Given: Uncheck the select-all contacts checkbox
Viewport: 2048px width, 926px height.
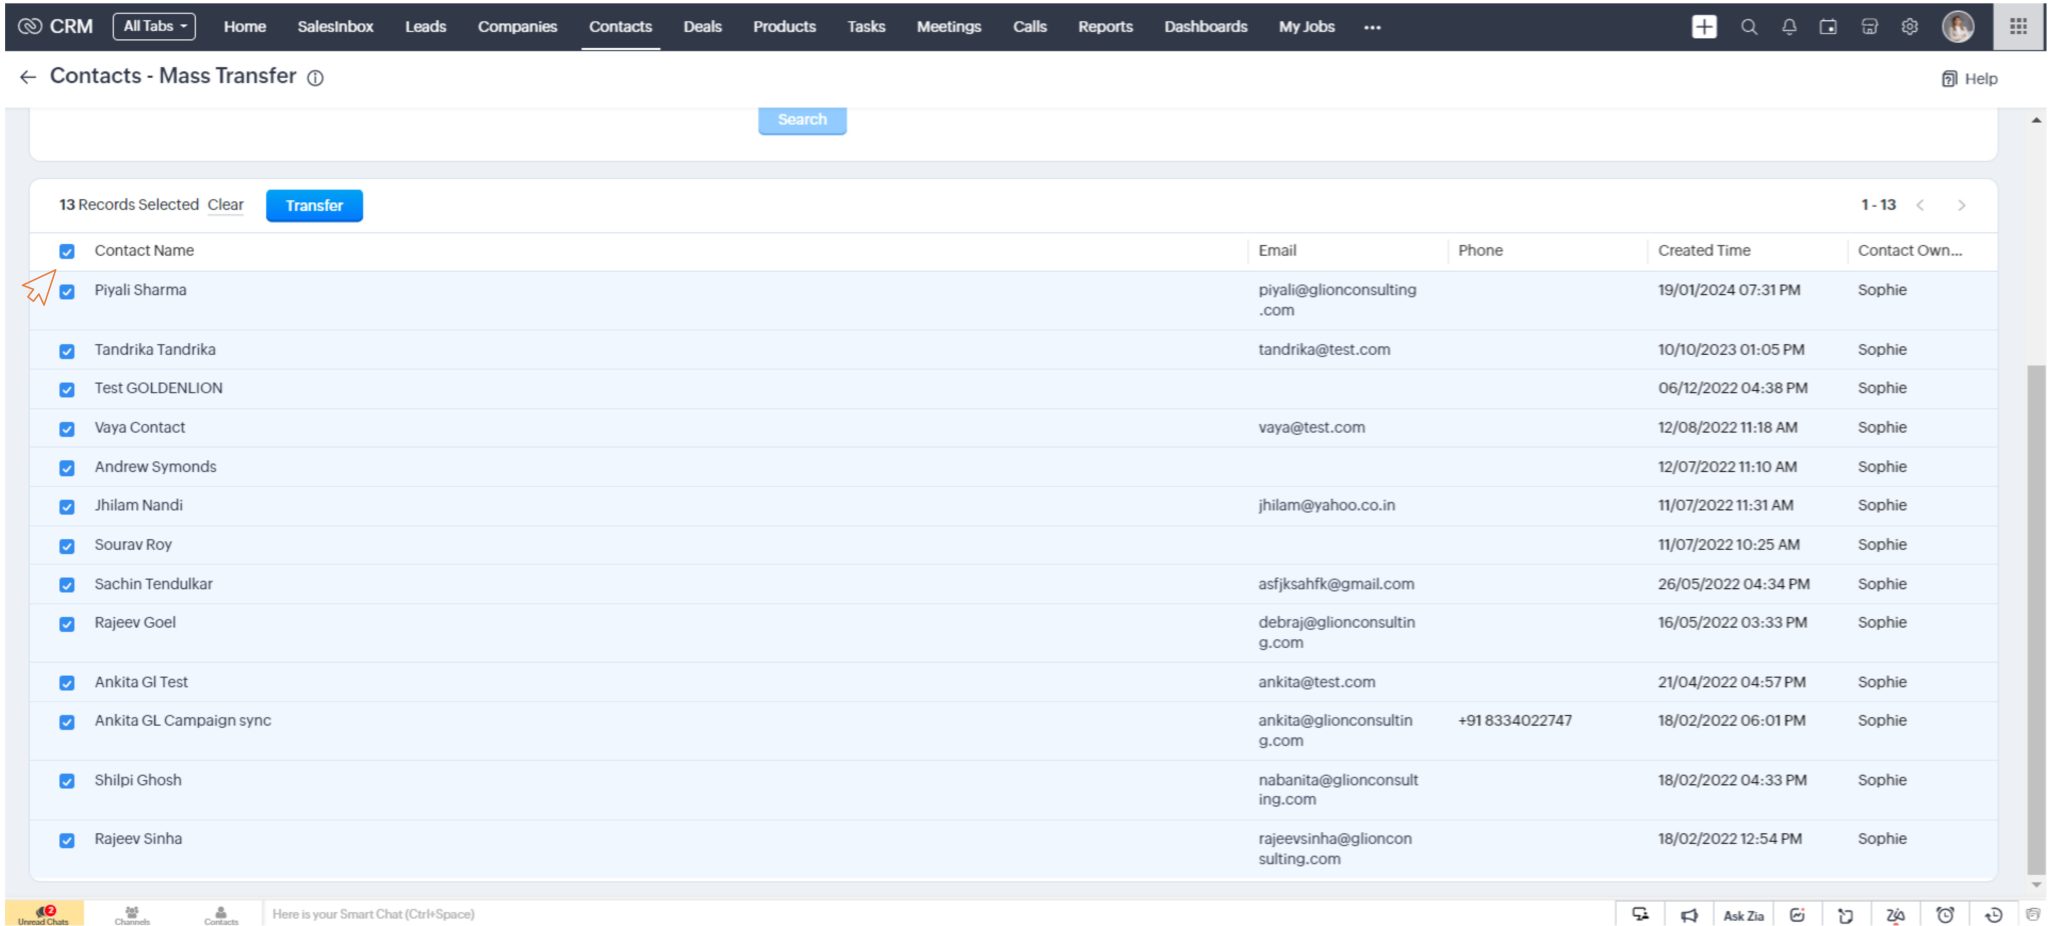Looking at the screenshot, I should coord(67,250).
